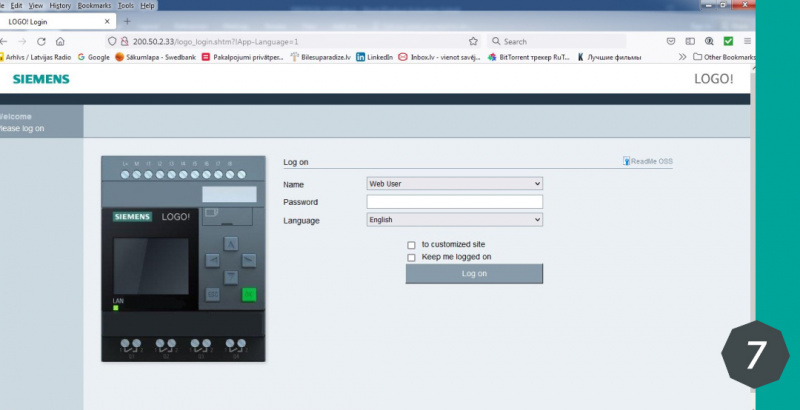
Task: Check the 'Keep me logged on' box
Action: click(411, 257)
